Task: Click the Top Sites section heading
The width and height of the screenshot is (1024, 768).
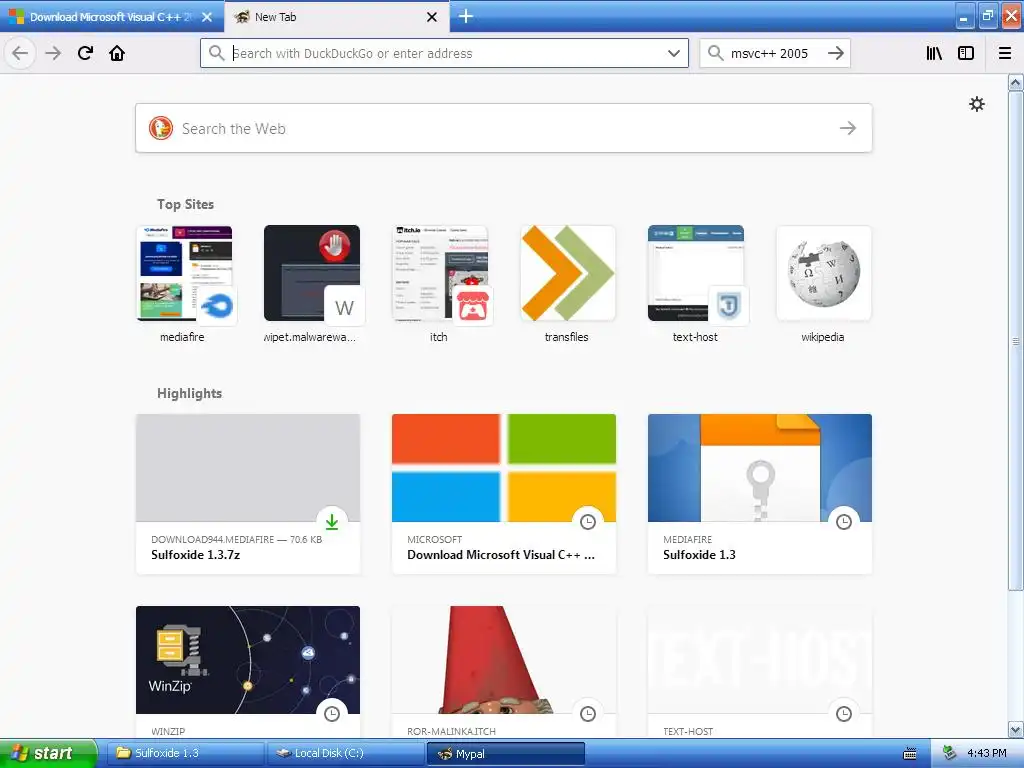Action: (185, 204)
